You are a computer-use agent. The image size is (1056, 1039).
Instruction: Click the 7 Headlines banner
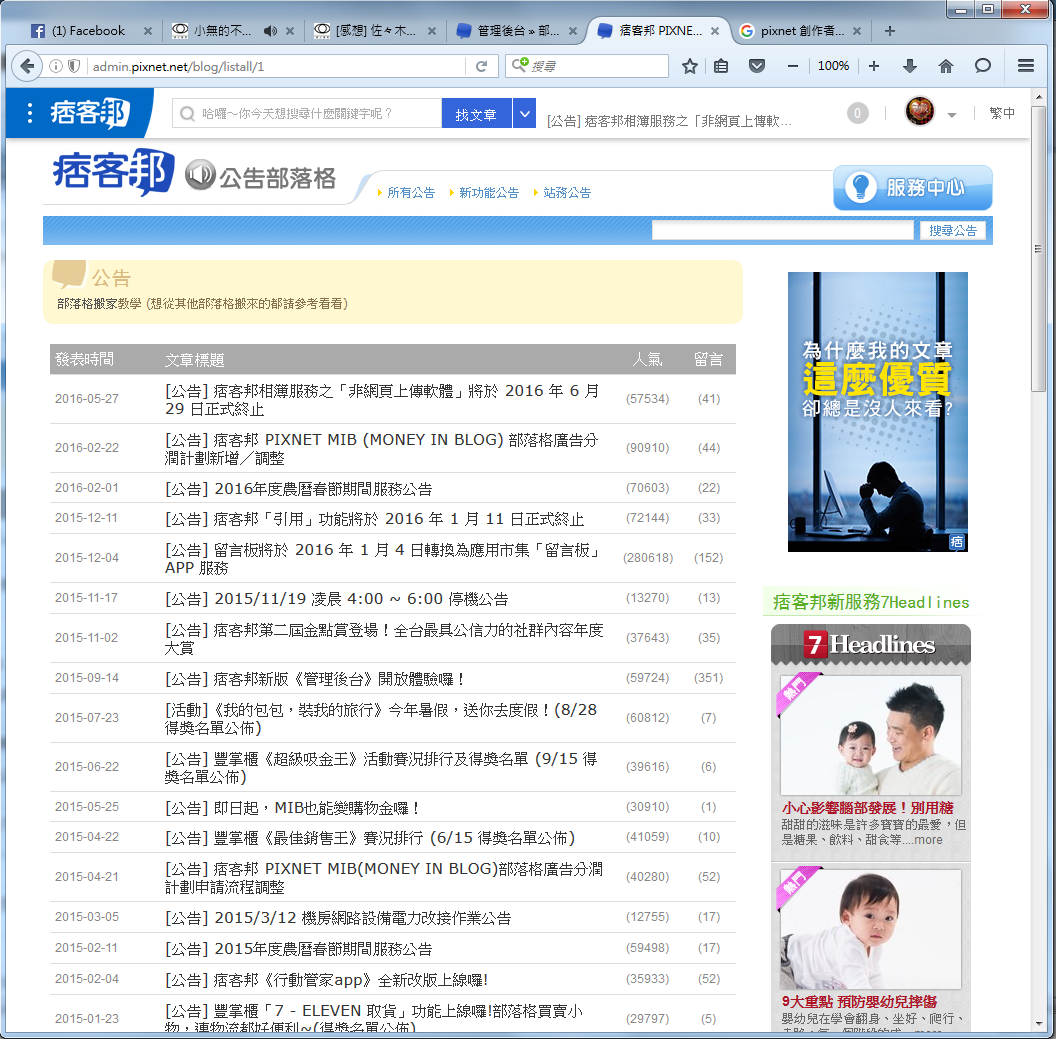click(871, 644)
